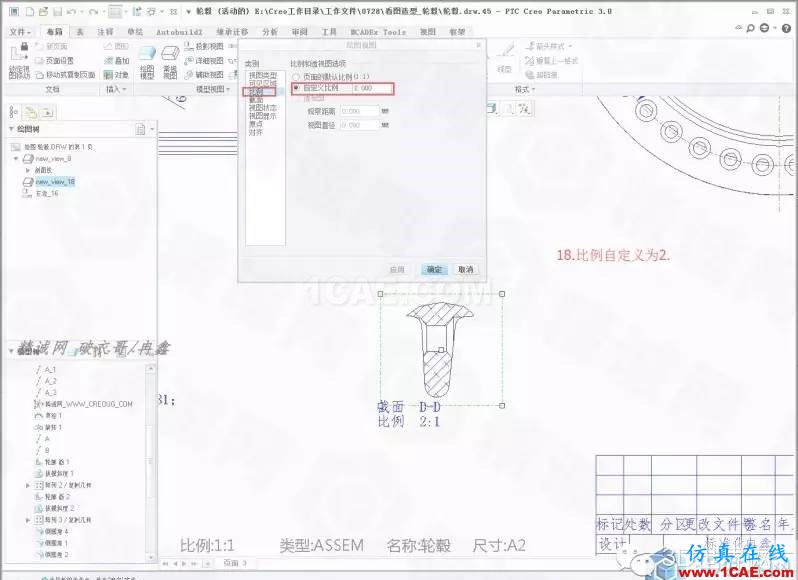Click the rightmost icon of graphics toolbar
798x580 pixels.
coord(524,108)
